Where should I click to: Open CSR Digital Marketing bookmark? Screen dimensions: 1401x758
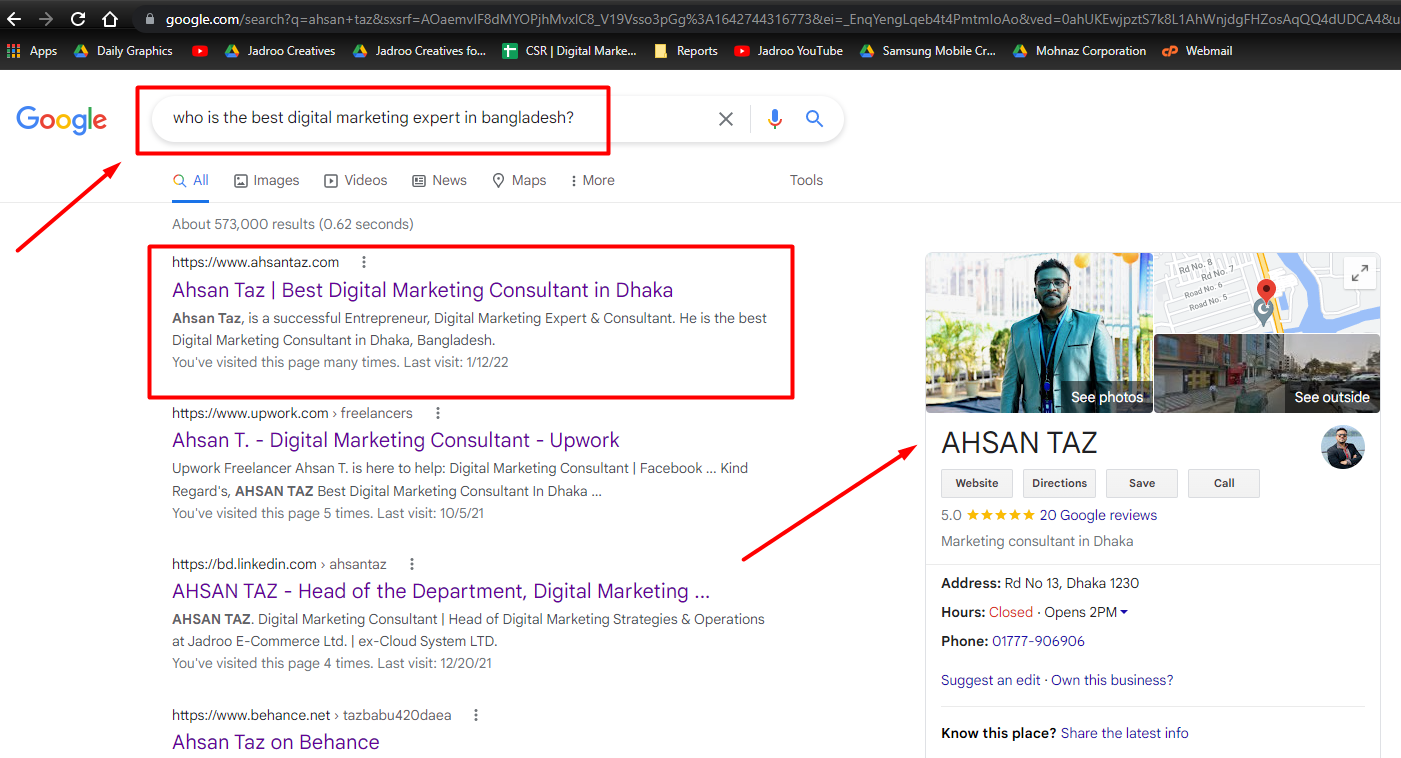point(569,51)
